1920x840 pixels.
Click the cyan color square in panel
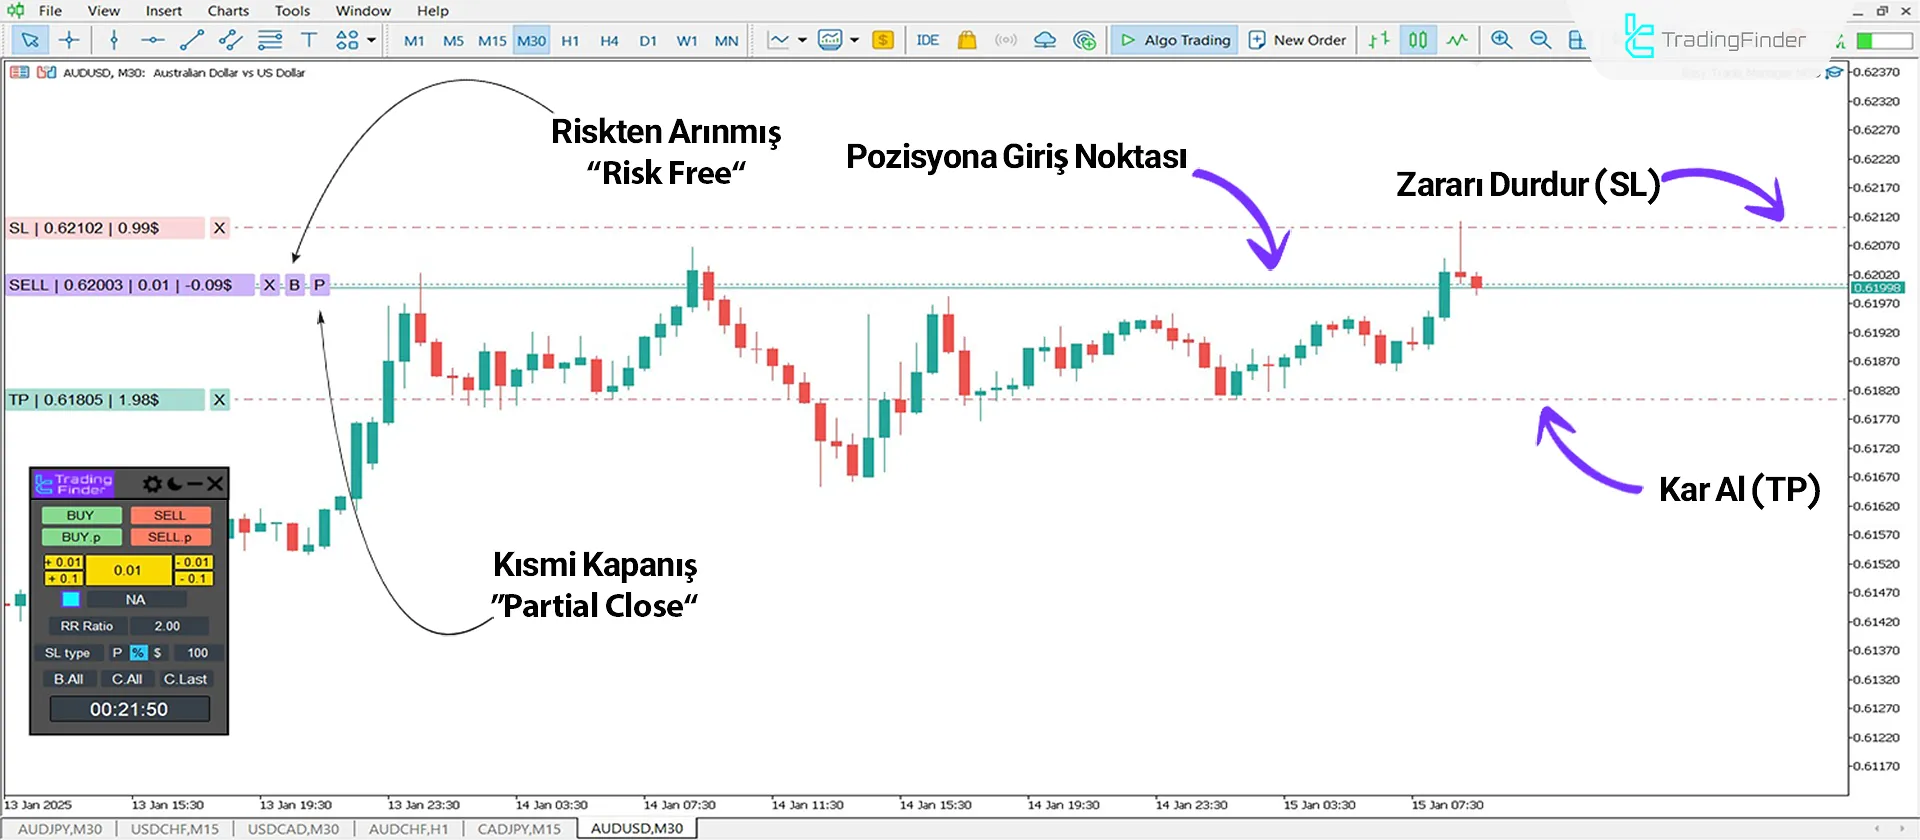point(71,599)
